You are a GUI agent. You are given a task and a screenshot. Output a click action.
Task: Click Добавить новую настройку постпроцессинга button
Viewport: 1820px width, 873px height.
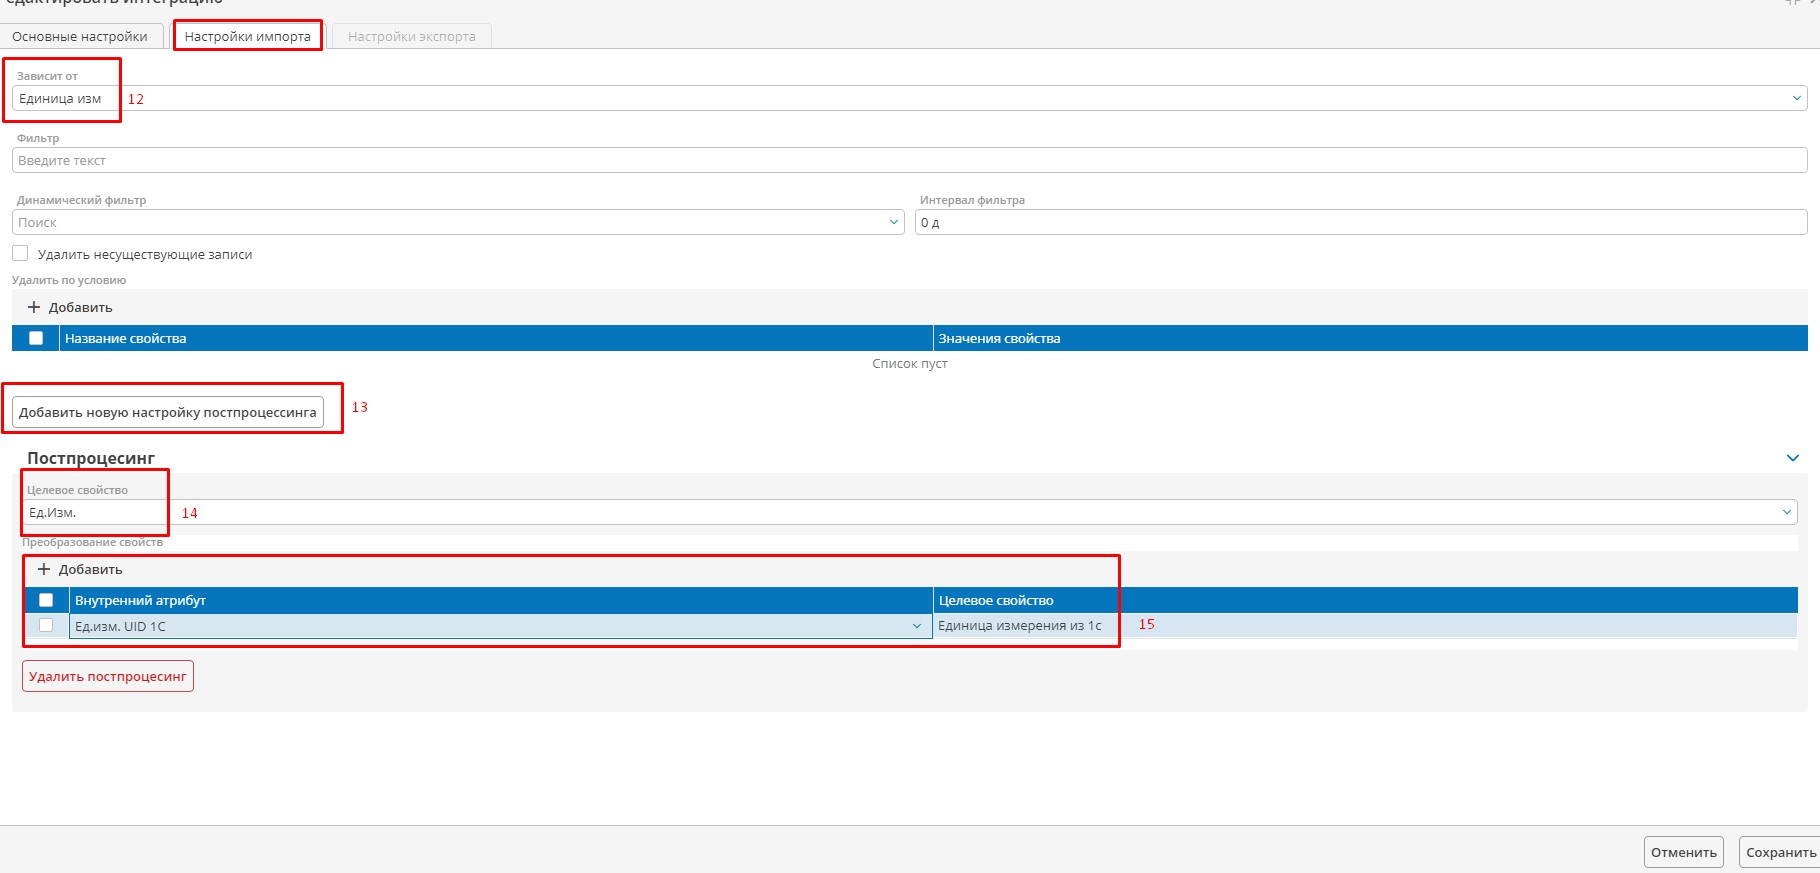(168, 412)
